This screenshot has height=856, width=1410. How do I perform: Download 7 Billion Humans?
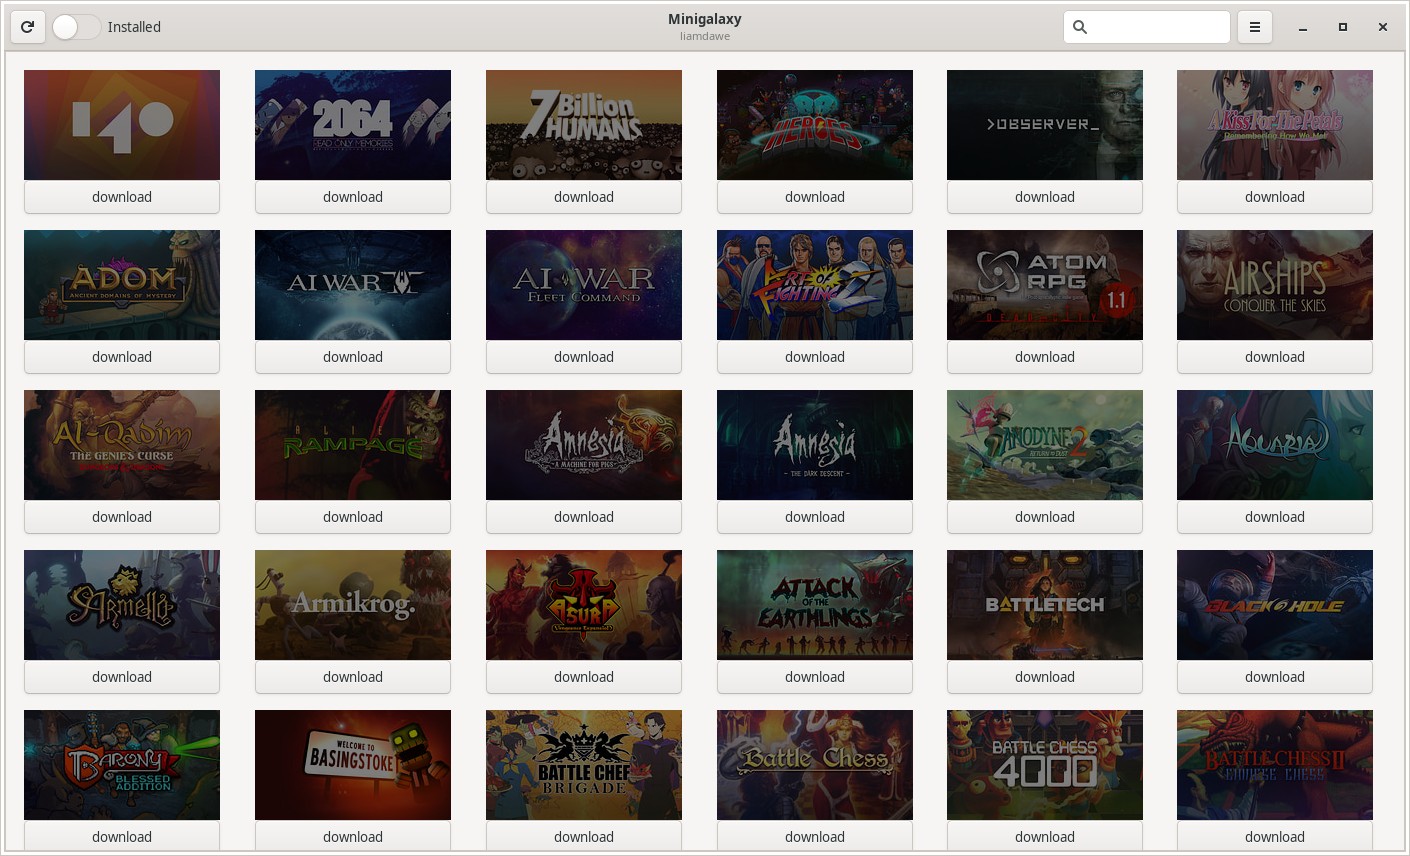point(584,197)
